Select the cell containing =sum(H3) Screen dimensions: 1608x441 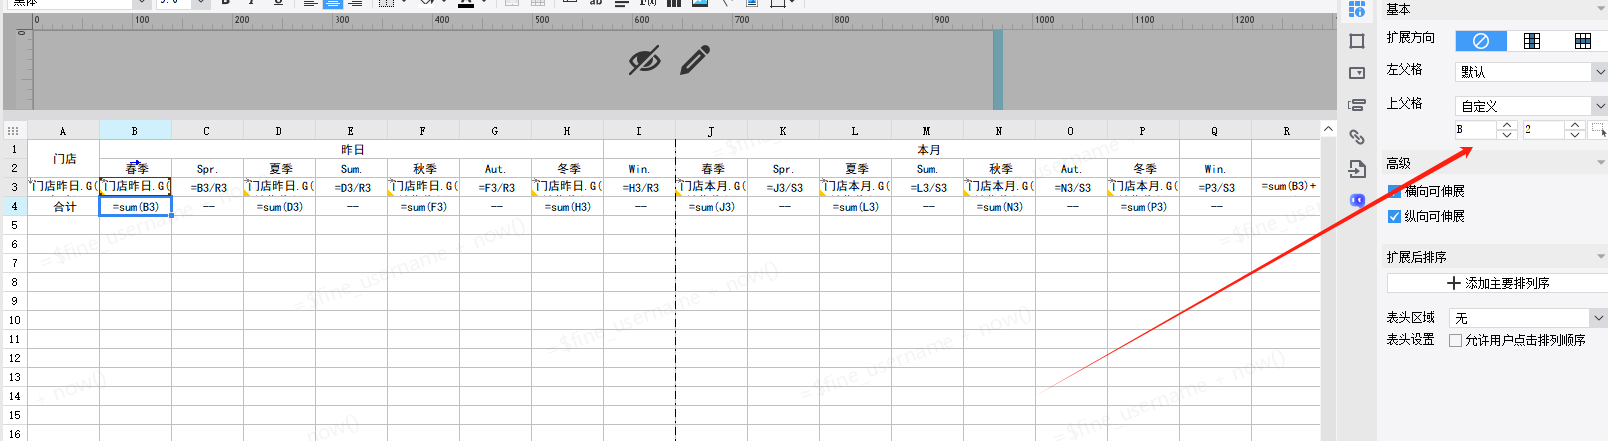point(567,206)
